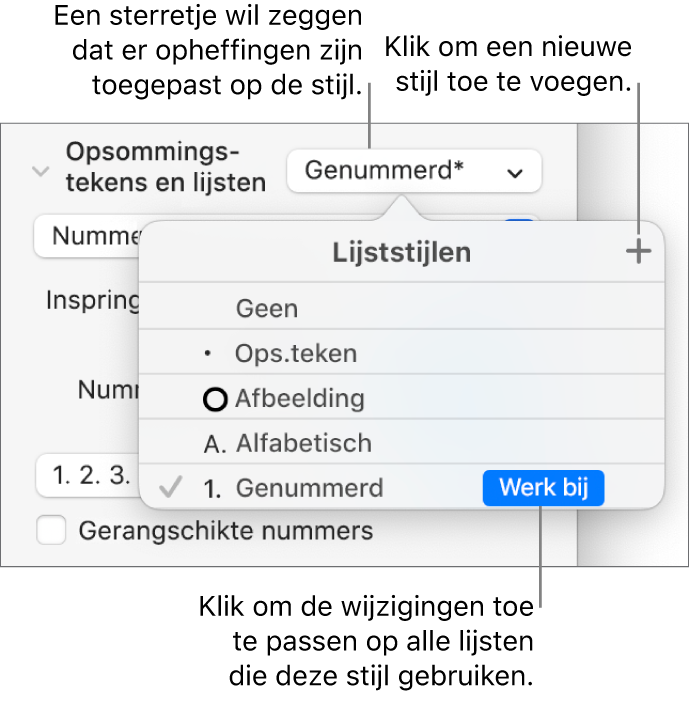Click the '1.' number marker

click(x=213, y=489)
